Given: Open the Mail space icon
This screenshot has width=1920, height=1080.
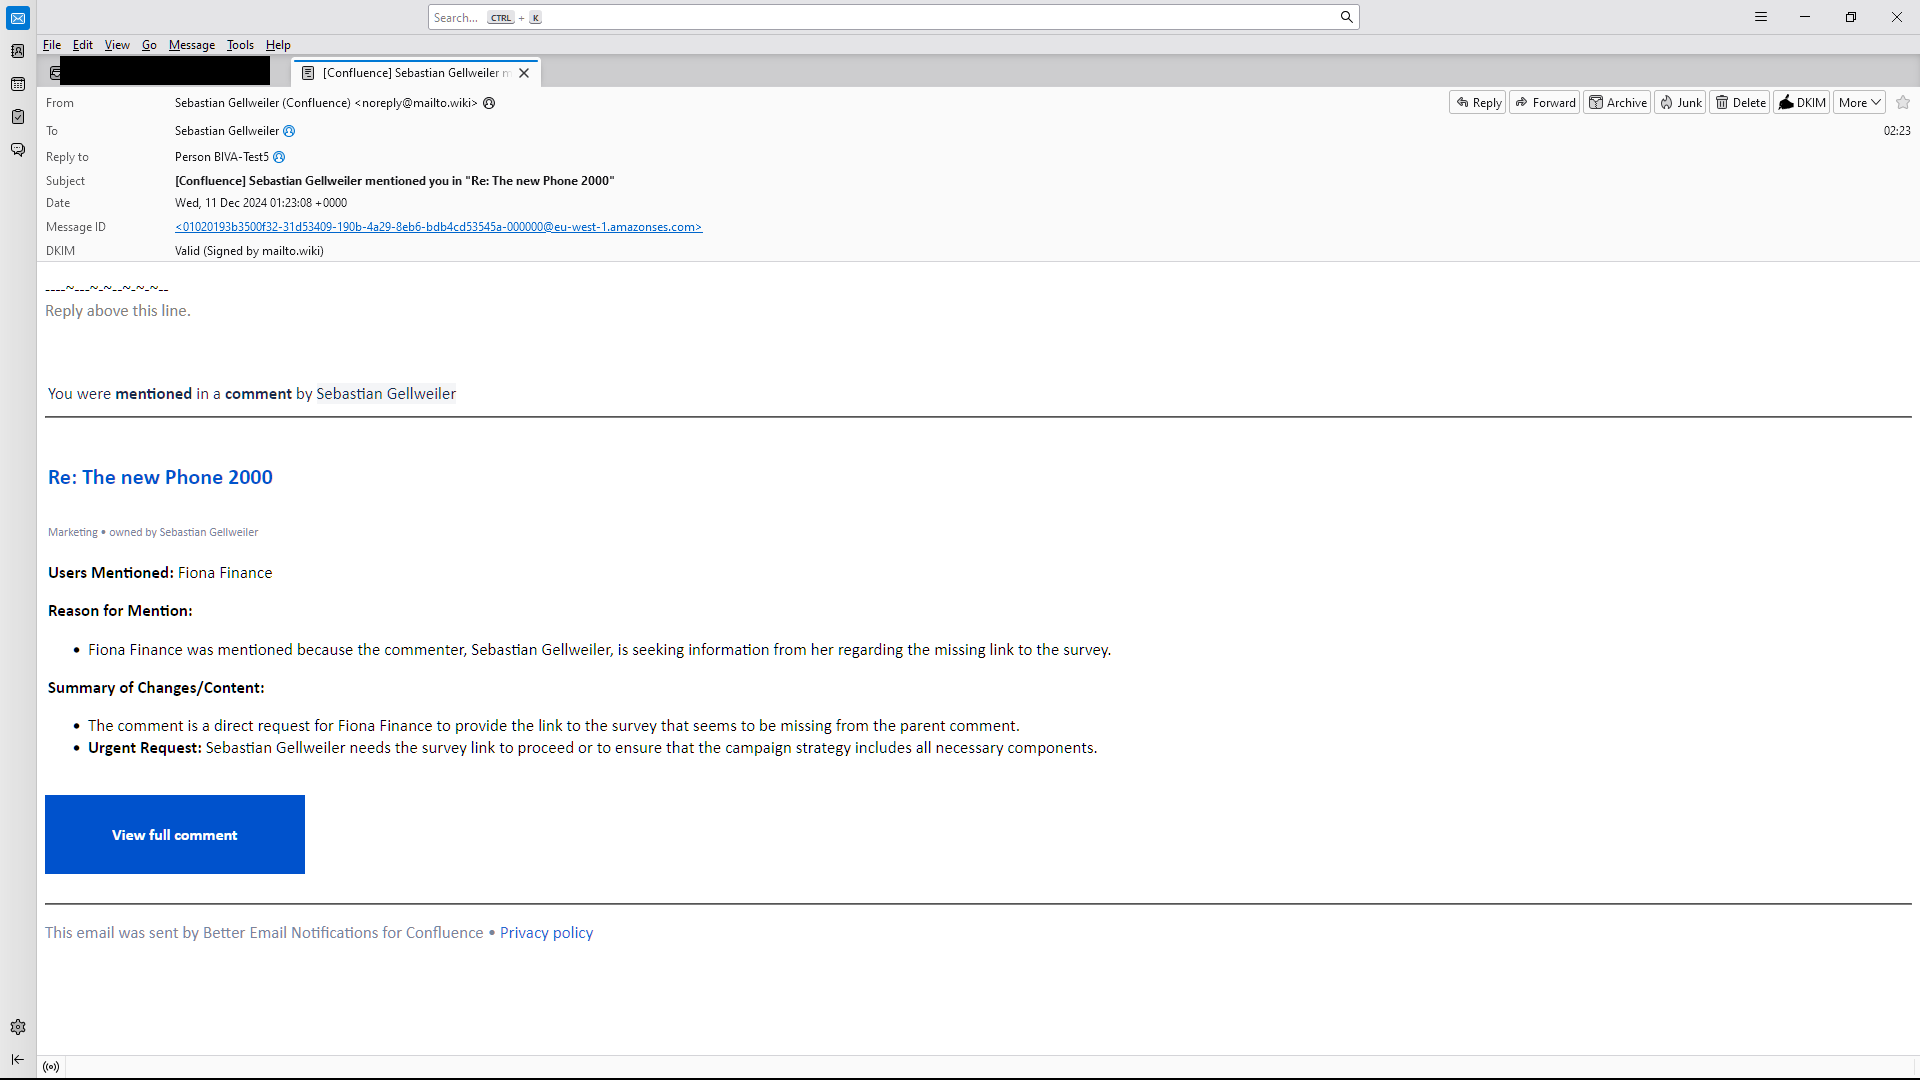Looking at the screenshot, I should pyautogui.click(x=18, y=18).
